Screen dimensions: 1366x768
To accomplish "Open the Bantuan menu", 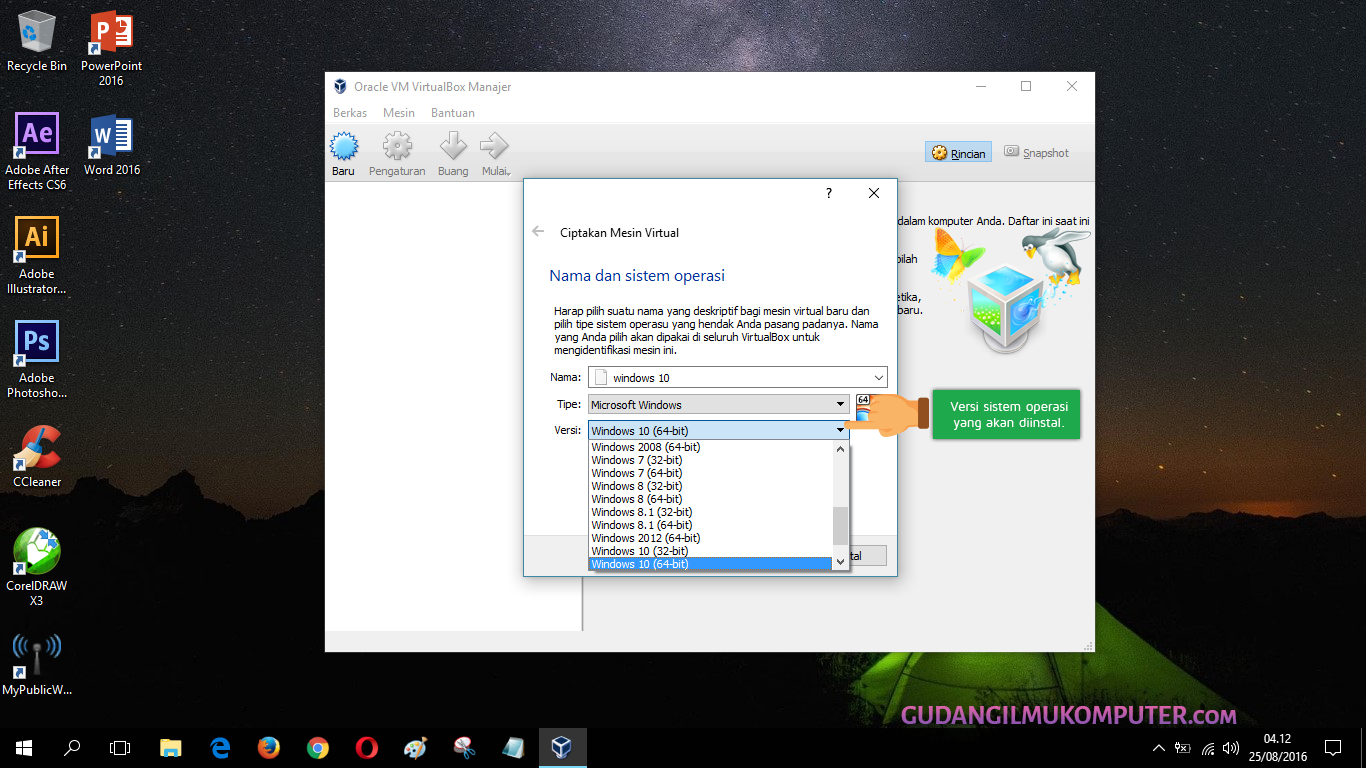I will tap(453, 113).
